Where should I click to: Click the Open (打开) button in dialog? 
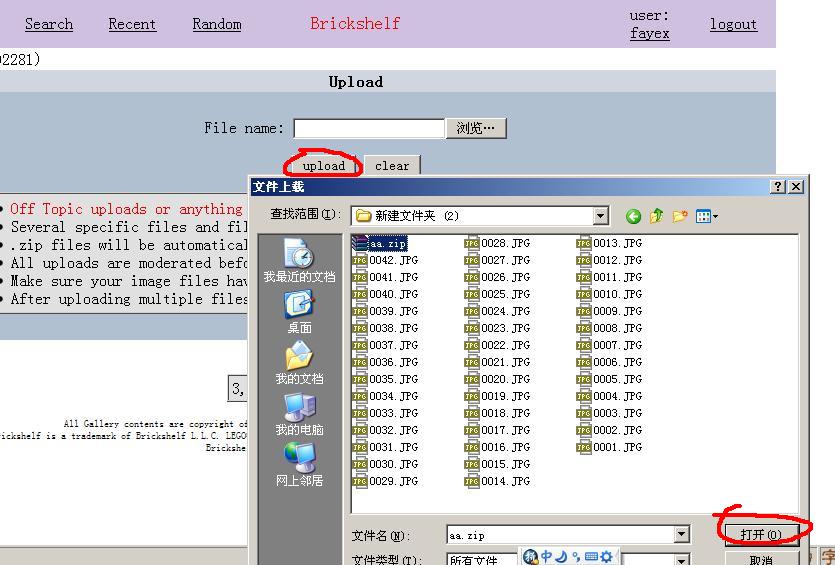coord(761,534)
